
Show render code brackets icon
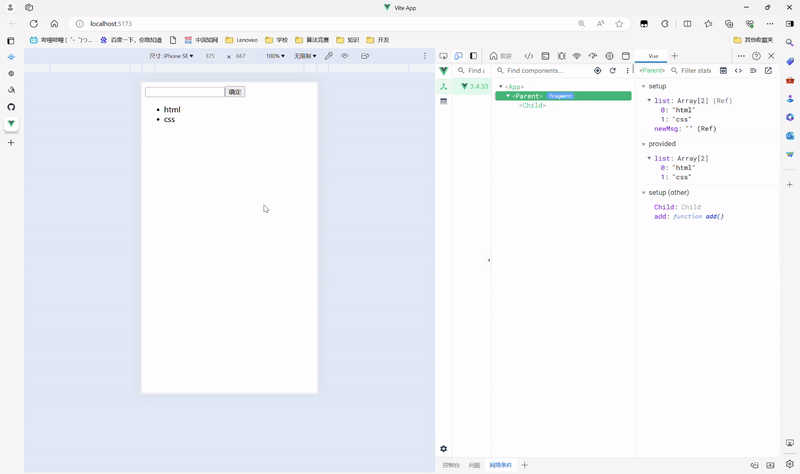pyautogui.click(x=738, y=70)
